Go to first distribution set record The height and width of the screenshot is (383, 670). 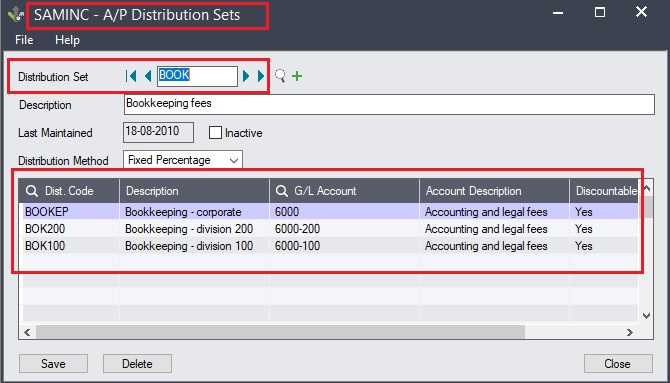pyautogui.click(x=131, y=76)
